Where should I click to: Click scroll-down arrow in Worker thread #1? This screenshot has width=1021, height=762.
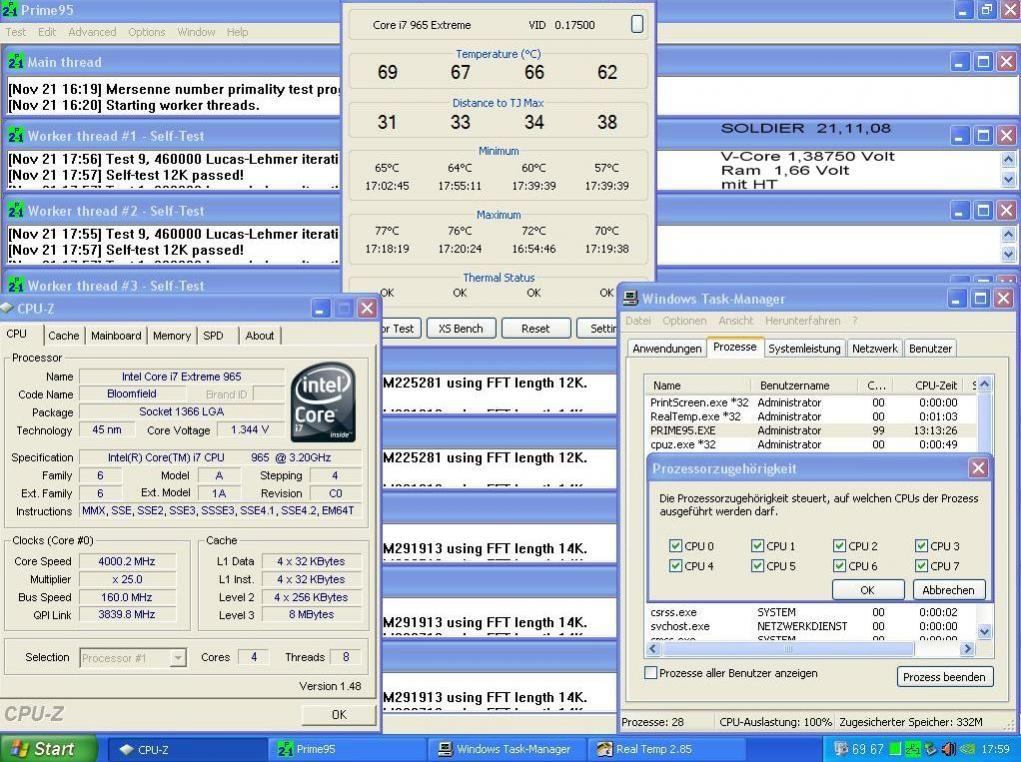tap(1008, 178)
